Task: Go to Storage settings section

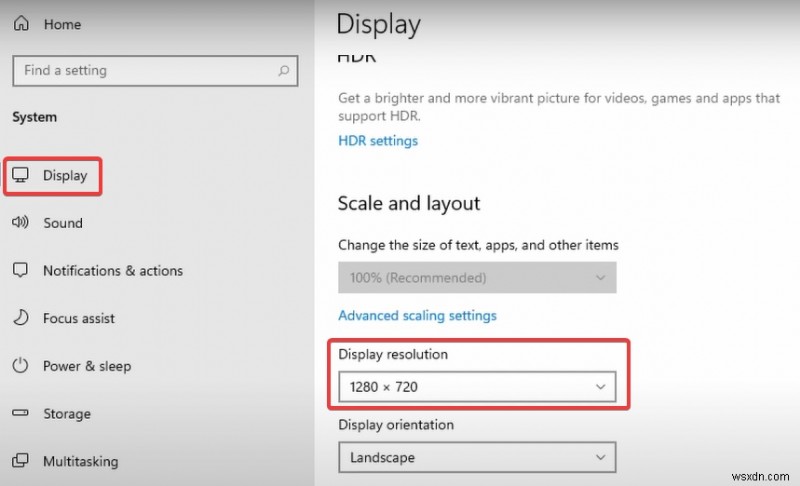Action: 67,414
